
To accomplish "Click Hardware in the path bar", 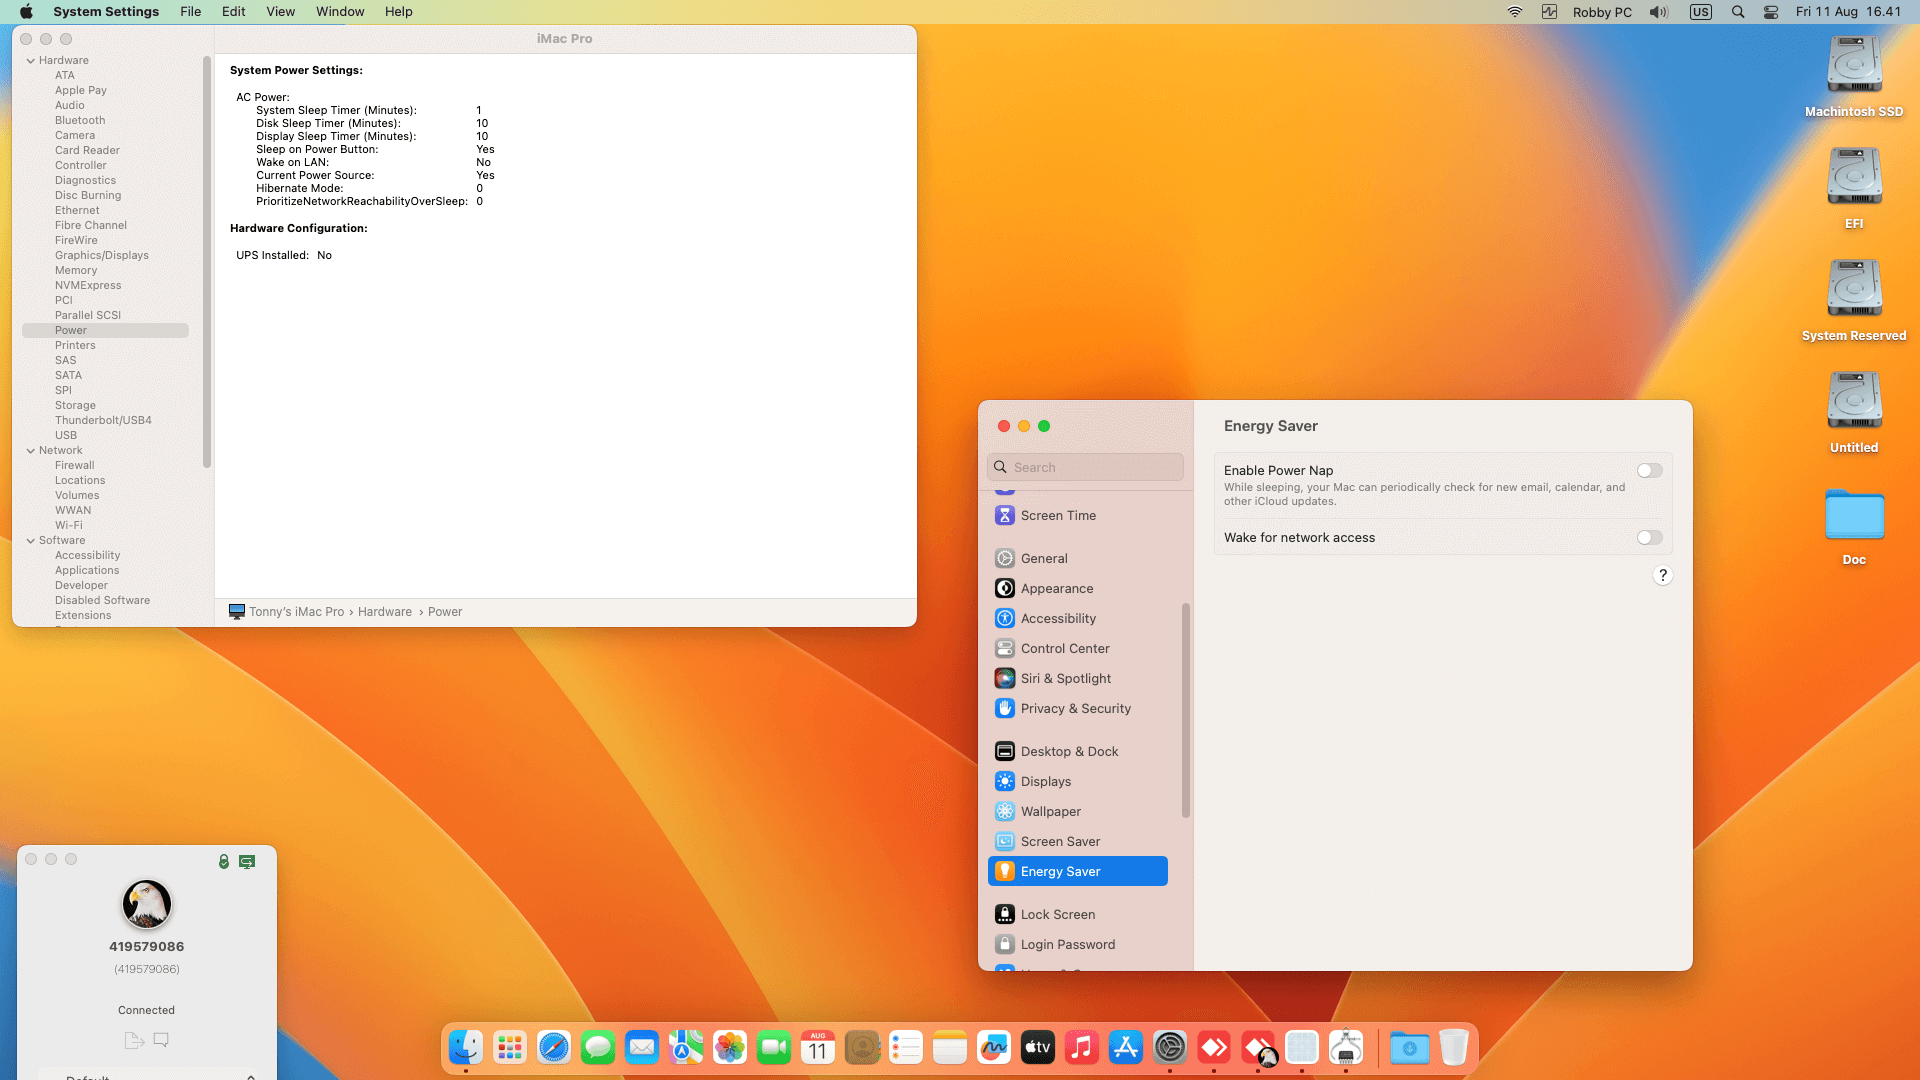I will (x=385, y=612).
